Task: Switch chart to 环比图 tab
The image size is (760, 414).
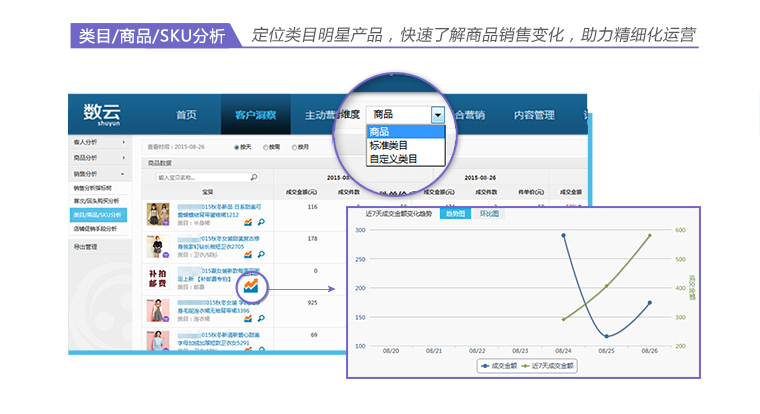Action: [489, 214]
